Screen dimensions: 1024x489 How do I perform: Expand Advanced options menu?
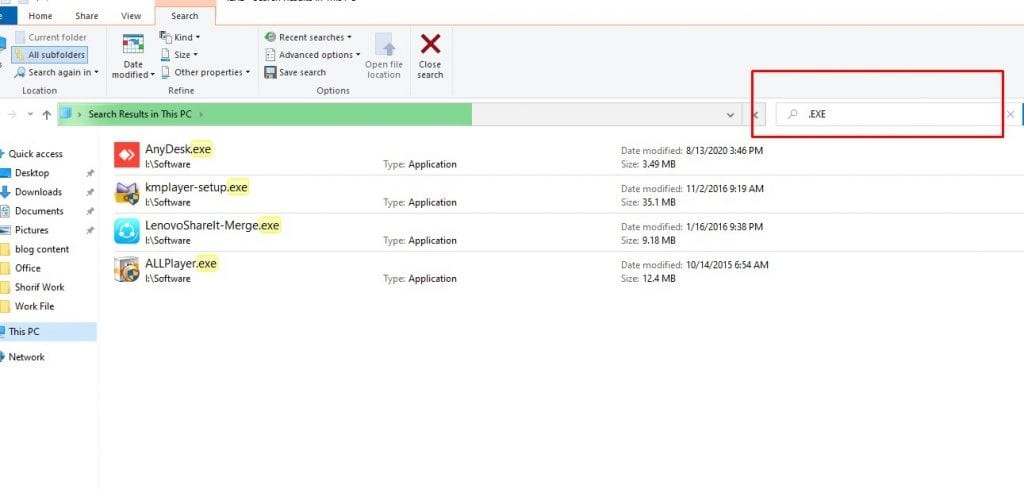313,55
